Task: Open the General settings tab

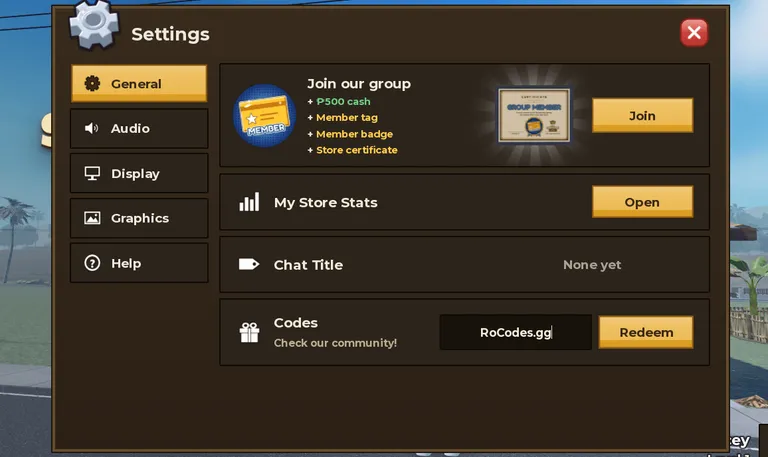Action: click(x=139, y=84)
